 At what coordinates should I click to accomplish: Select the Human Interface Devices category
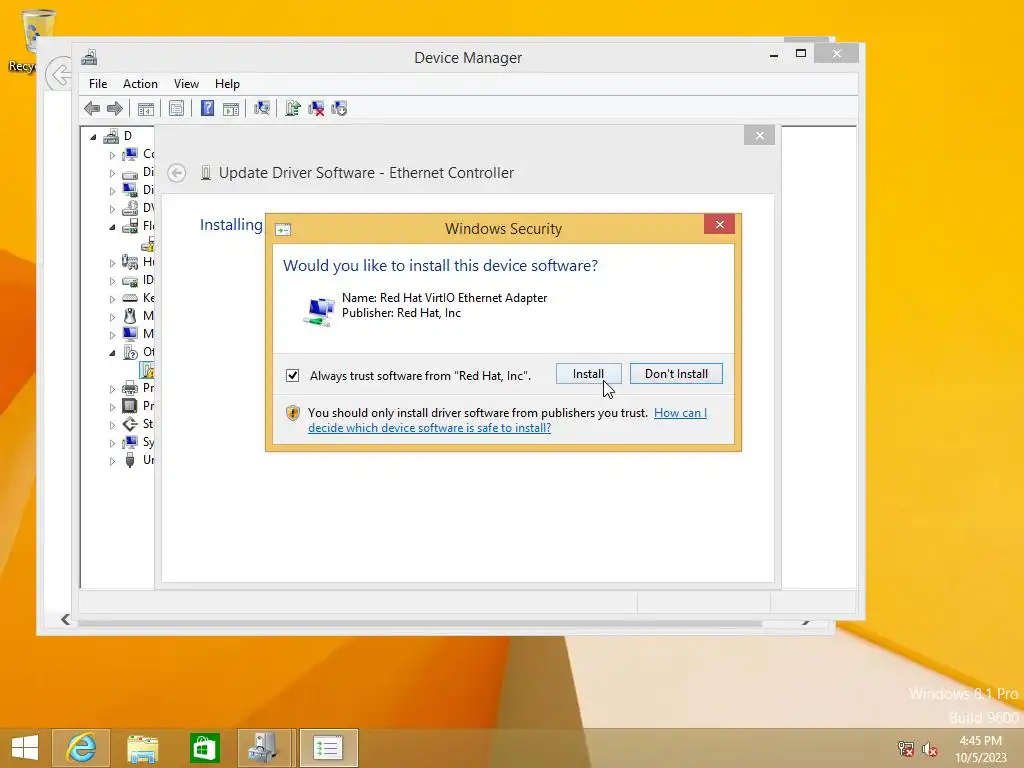[x=138, y=262]
